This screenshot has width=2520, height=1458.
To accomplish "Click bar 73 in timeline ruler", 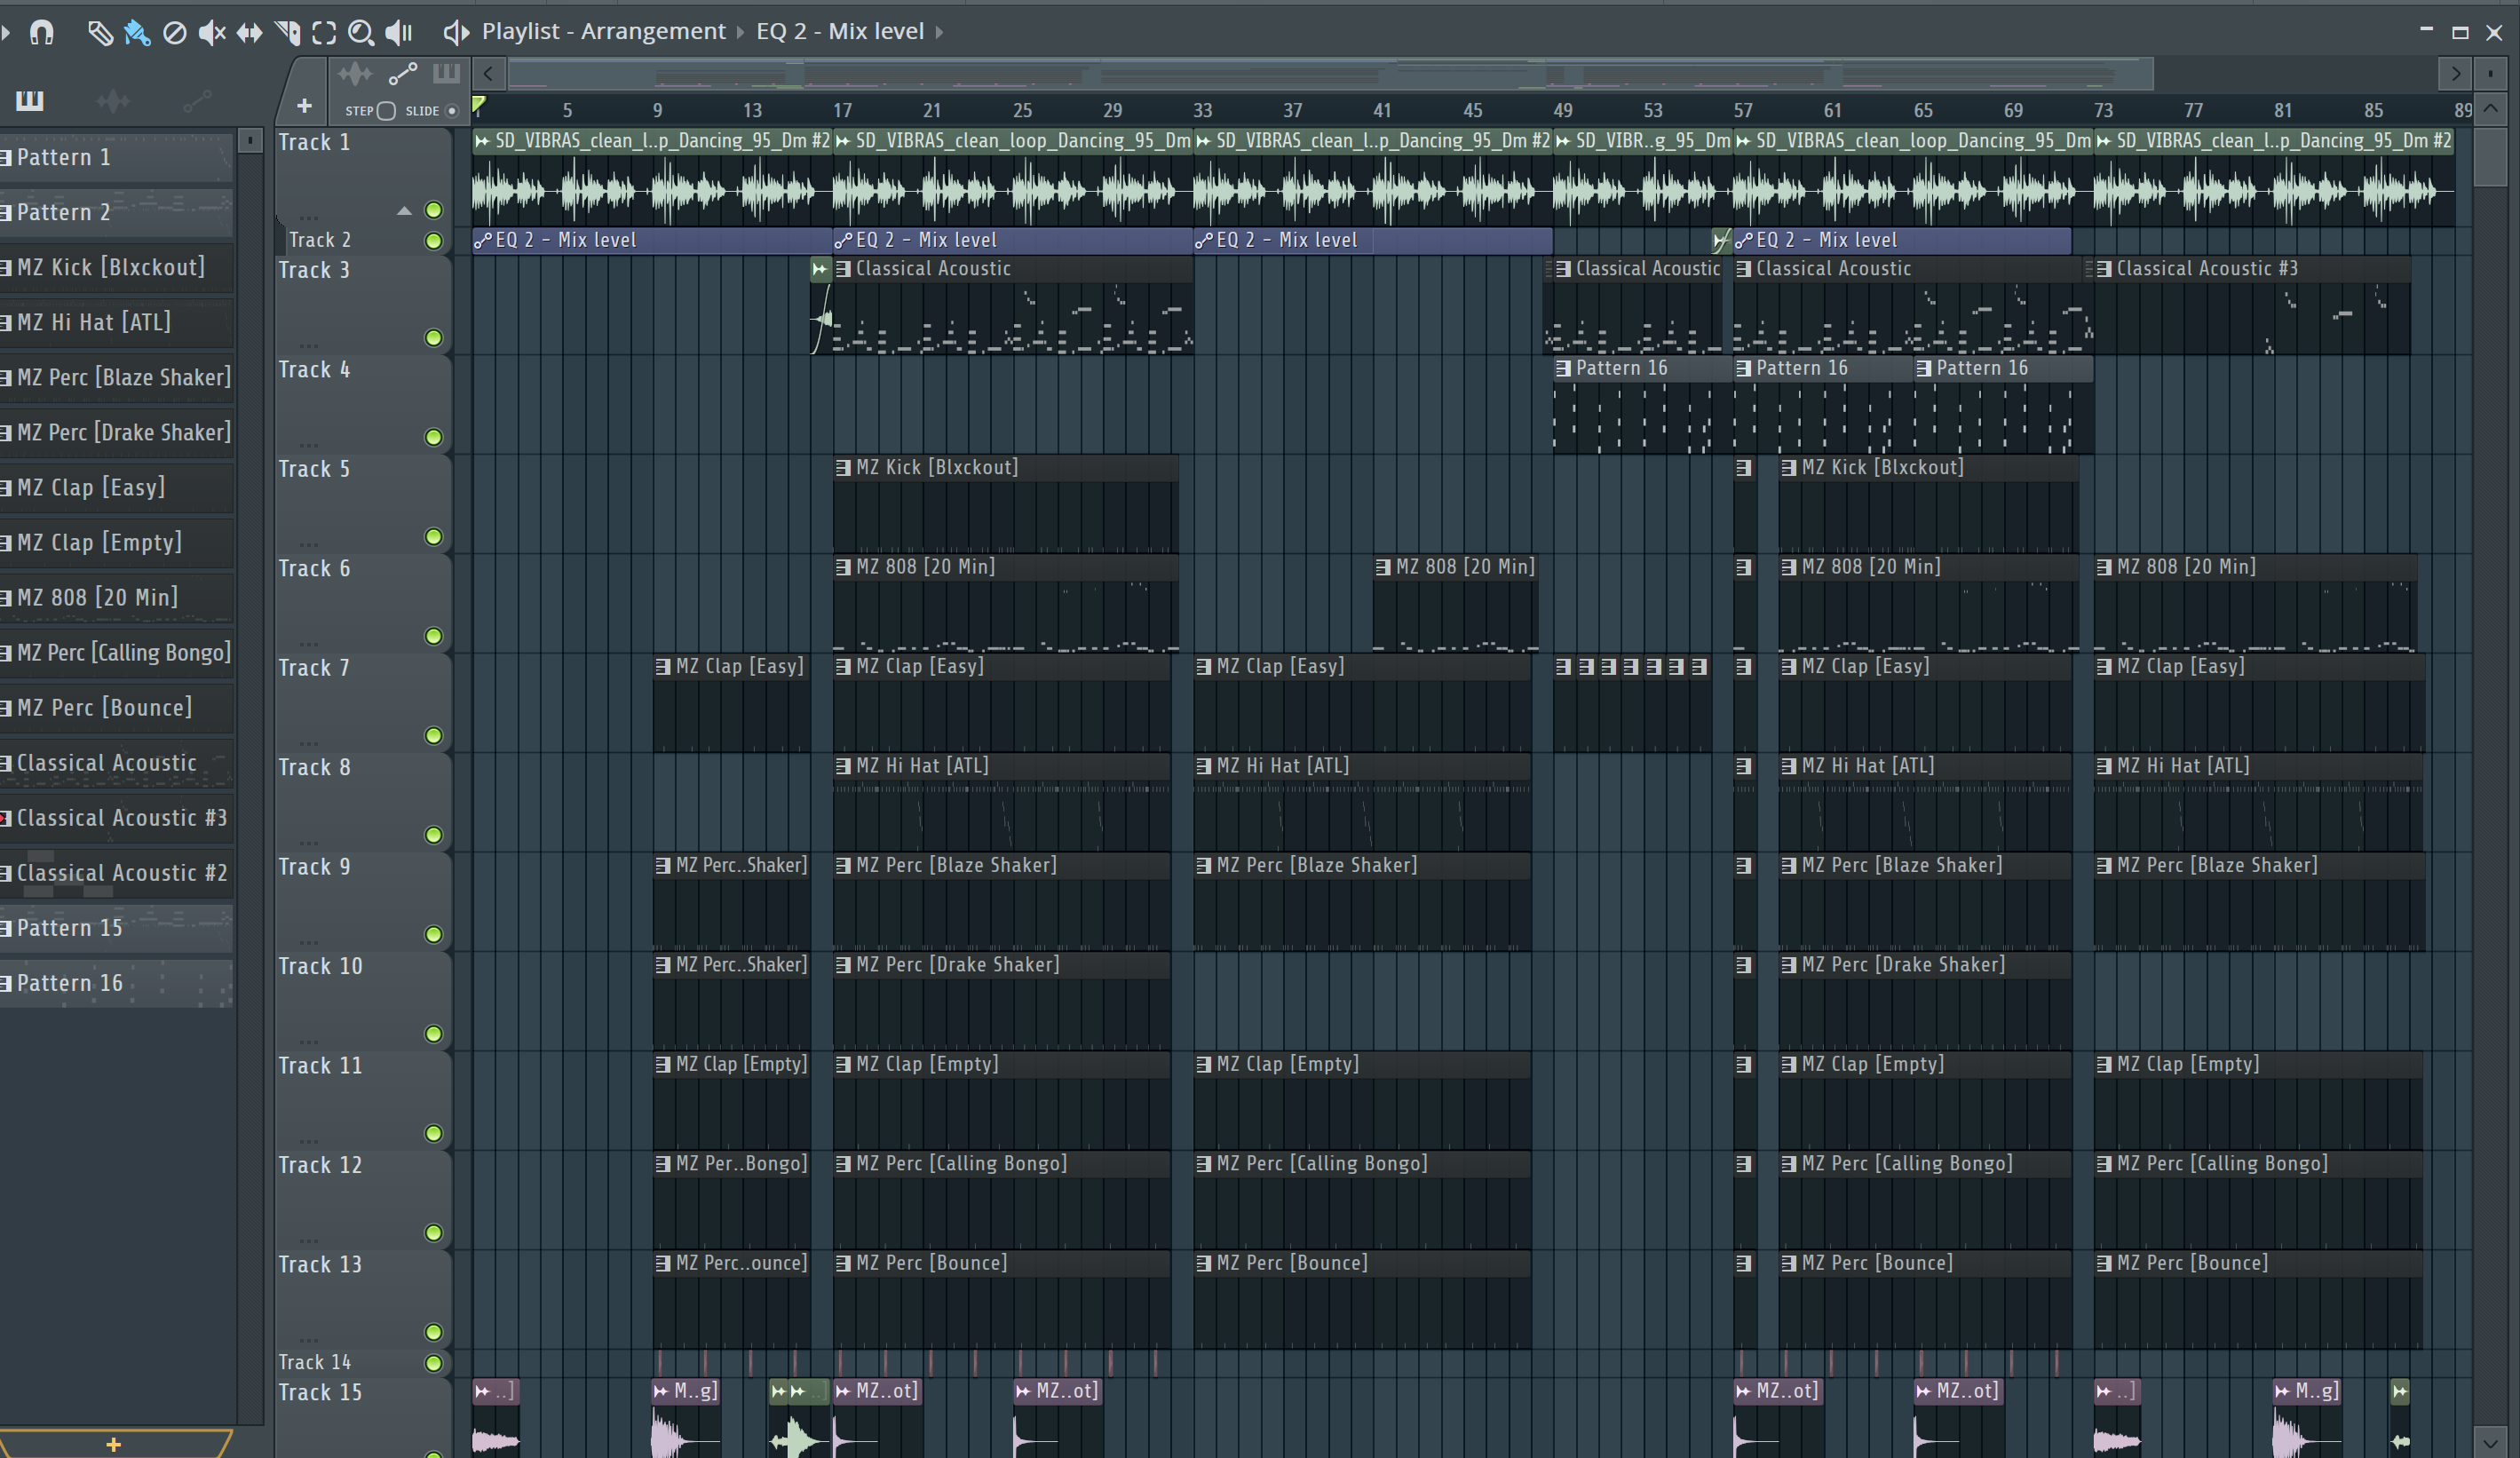I will (x=2103, y=110).
